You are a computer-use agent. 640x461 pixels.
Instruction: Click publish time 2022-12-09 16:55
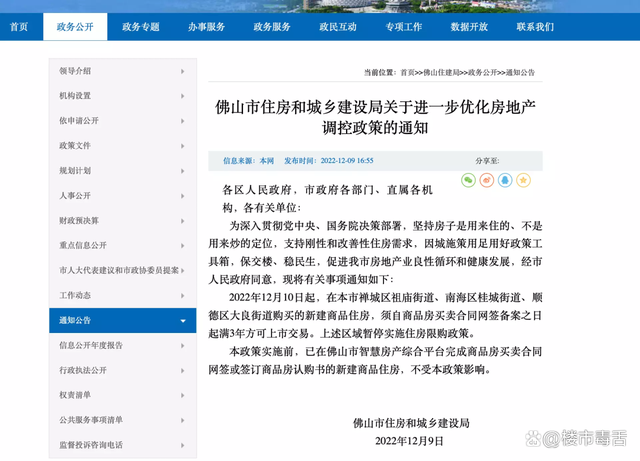pos(347,161)
